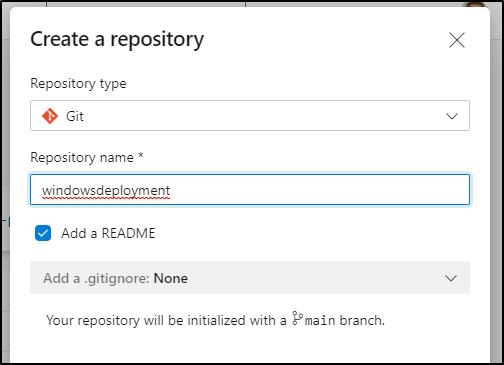Expand the .gitignore chevron arrow
The image size is (504, 365).
451,278
